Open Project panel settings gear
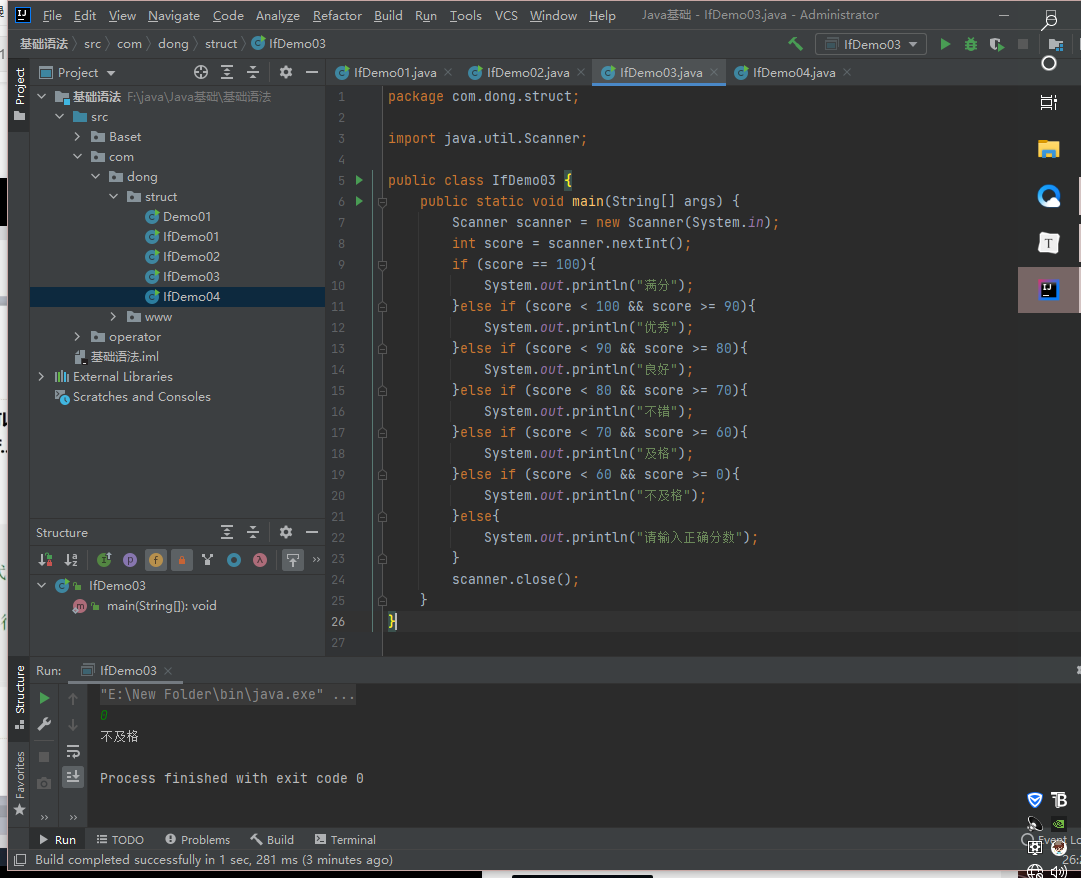The width and height of the screenshot is (1081, 878). 286,72
